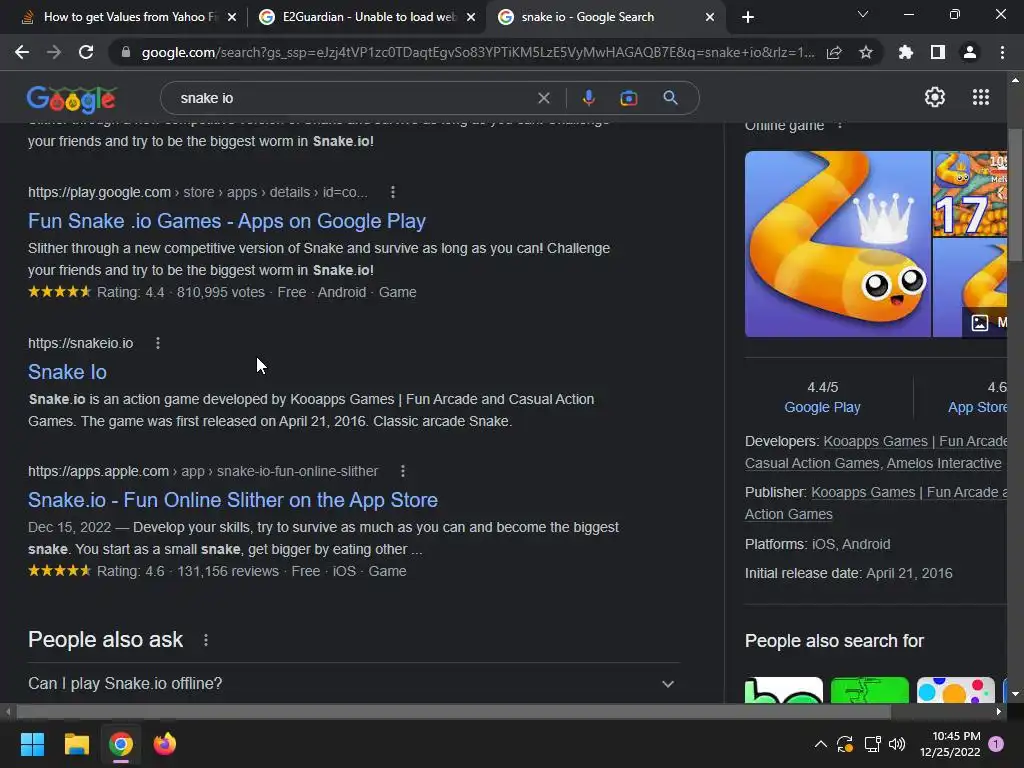Open the large Snake.io game image
This screenshot has height=768, width=1024.
(x=837, y=244)
